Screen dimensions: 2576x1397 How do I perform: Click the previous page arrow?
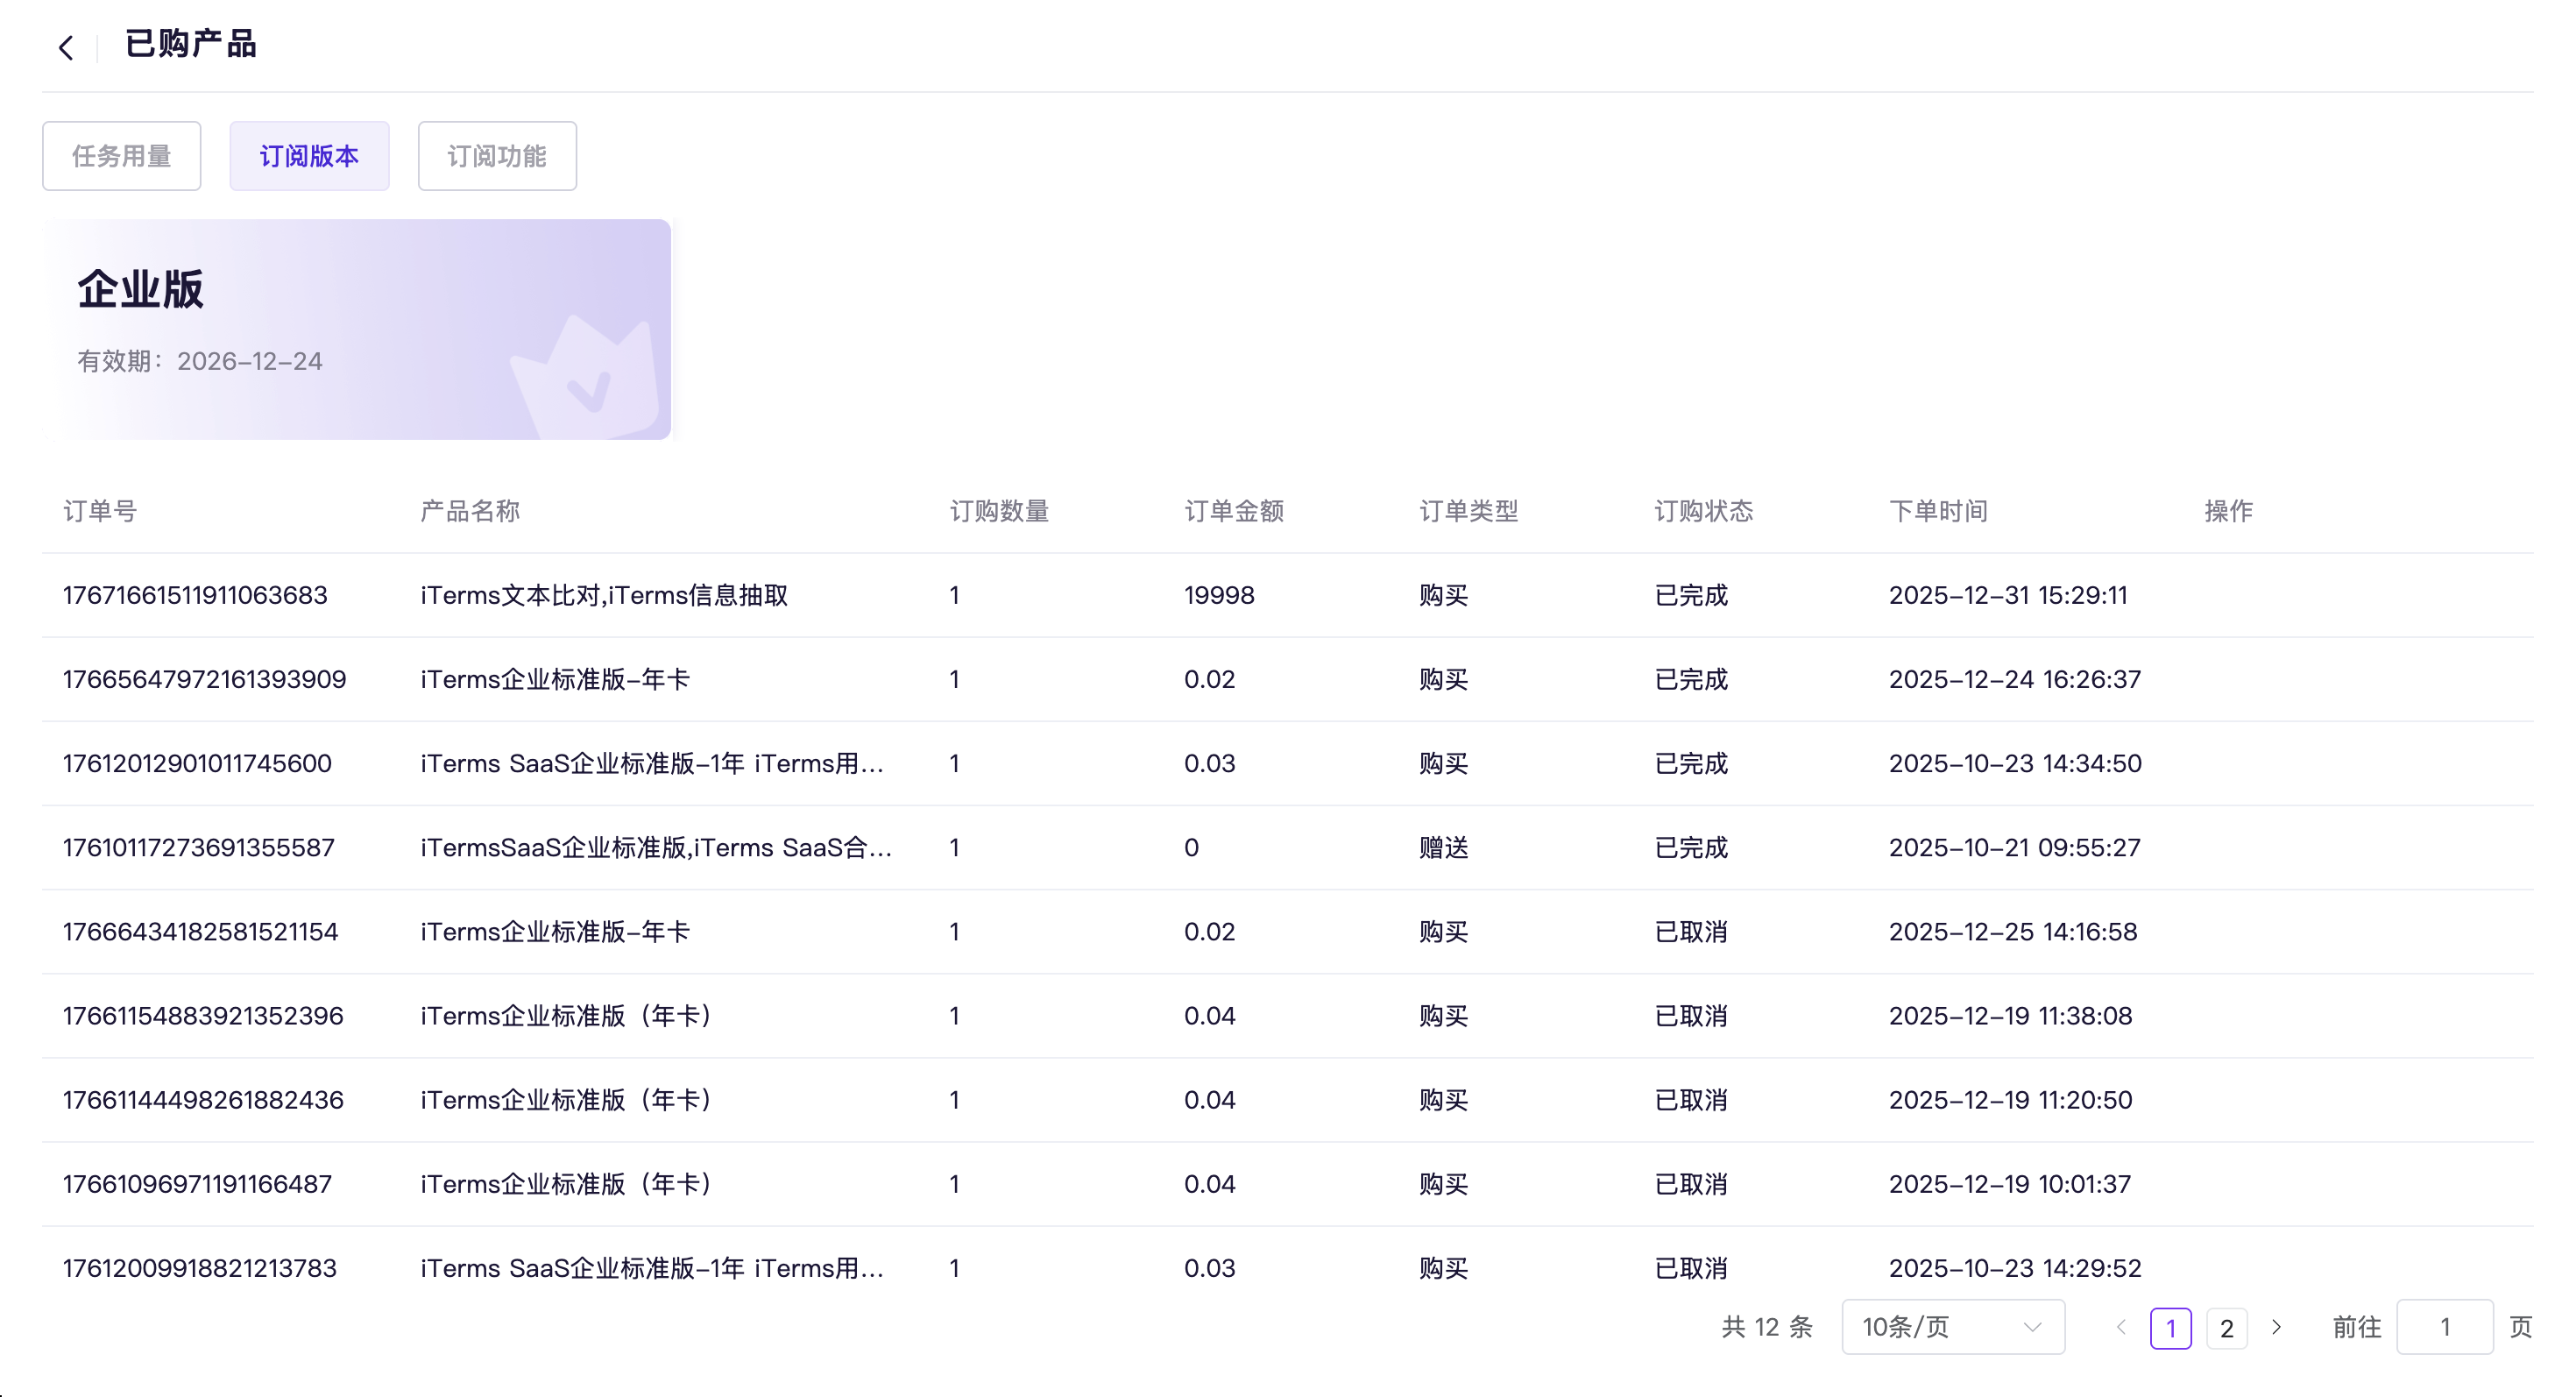click(x=2121, y=1327)
